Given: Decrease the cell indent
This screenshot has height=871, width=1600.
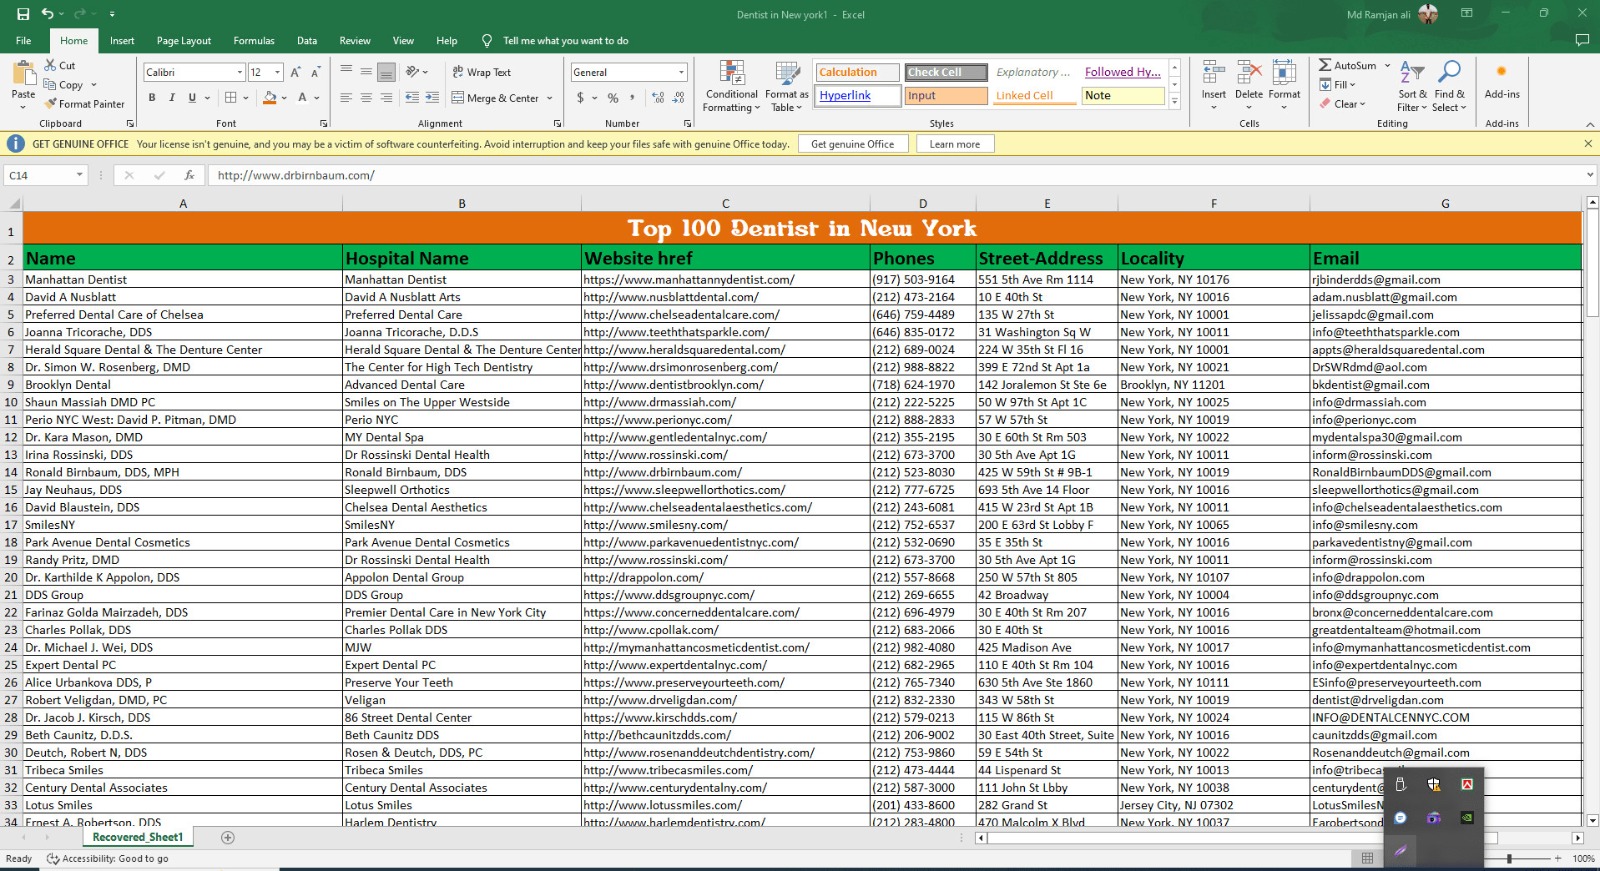Looking at the screenshot, I should [x=412, y=98].
